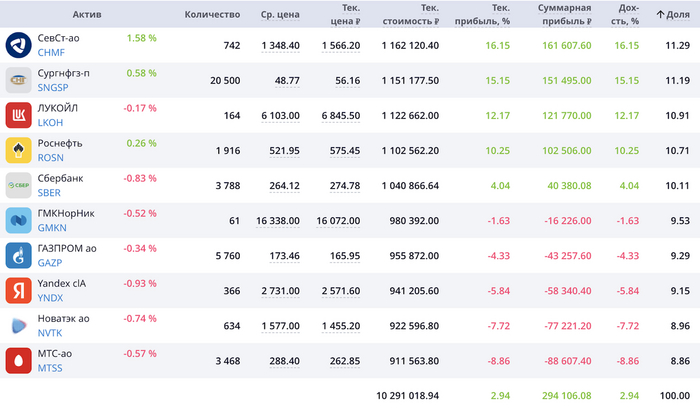Sort by Количество column header
This screenshot has height=411, width=700.
point(213,14)
